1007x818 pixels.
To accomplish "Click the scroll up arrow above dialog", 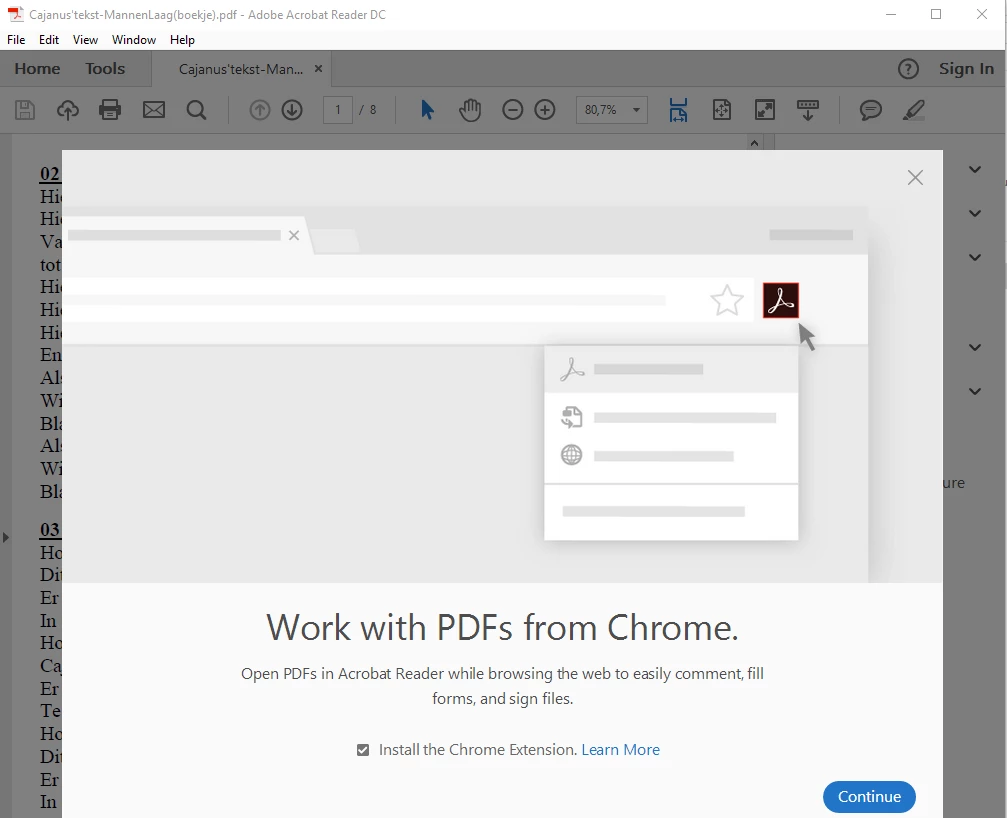I will tap(755, 143).
